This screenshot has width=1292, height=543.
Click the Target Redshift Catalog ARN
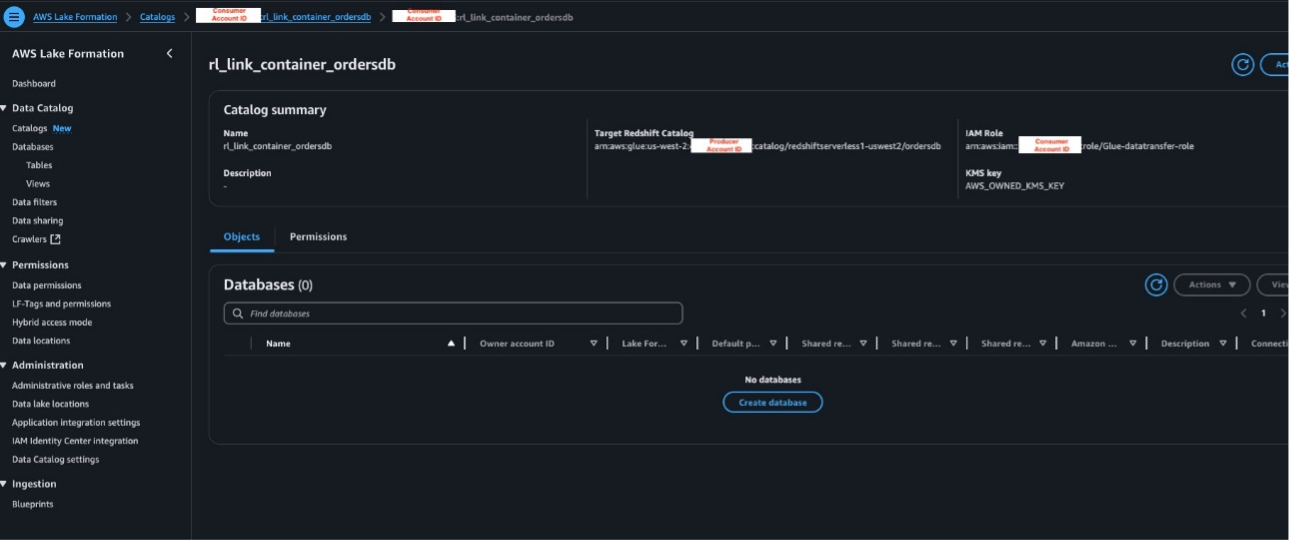(768, 146)
